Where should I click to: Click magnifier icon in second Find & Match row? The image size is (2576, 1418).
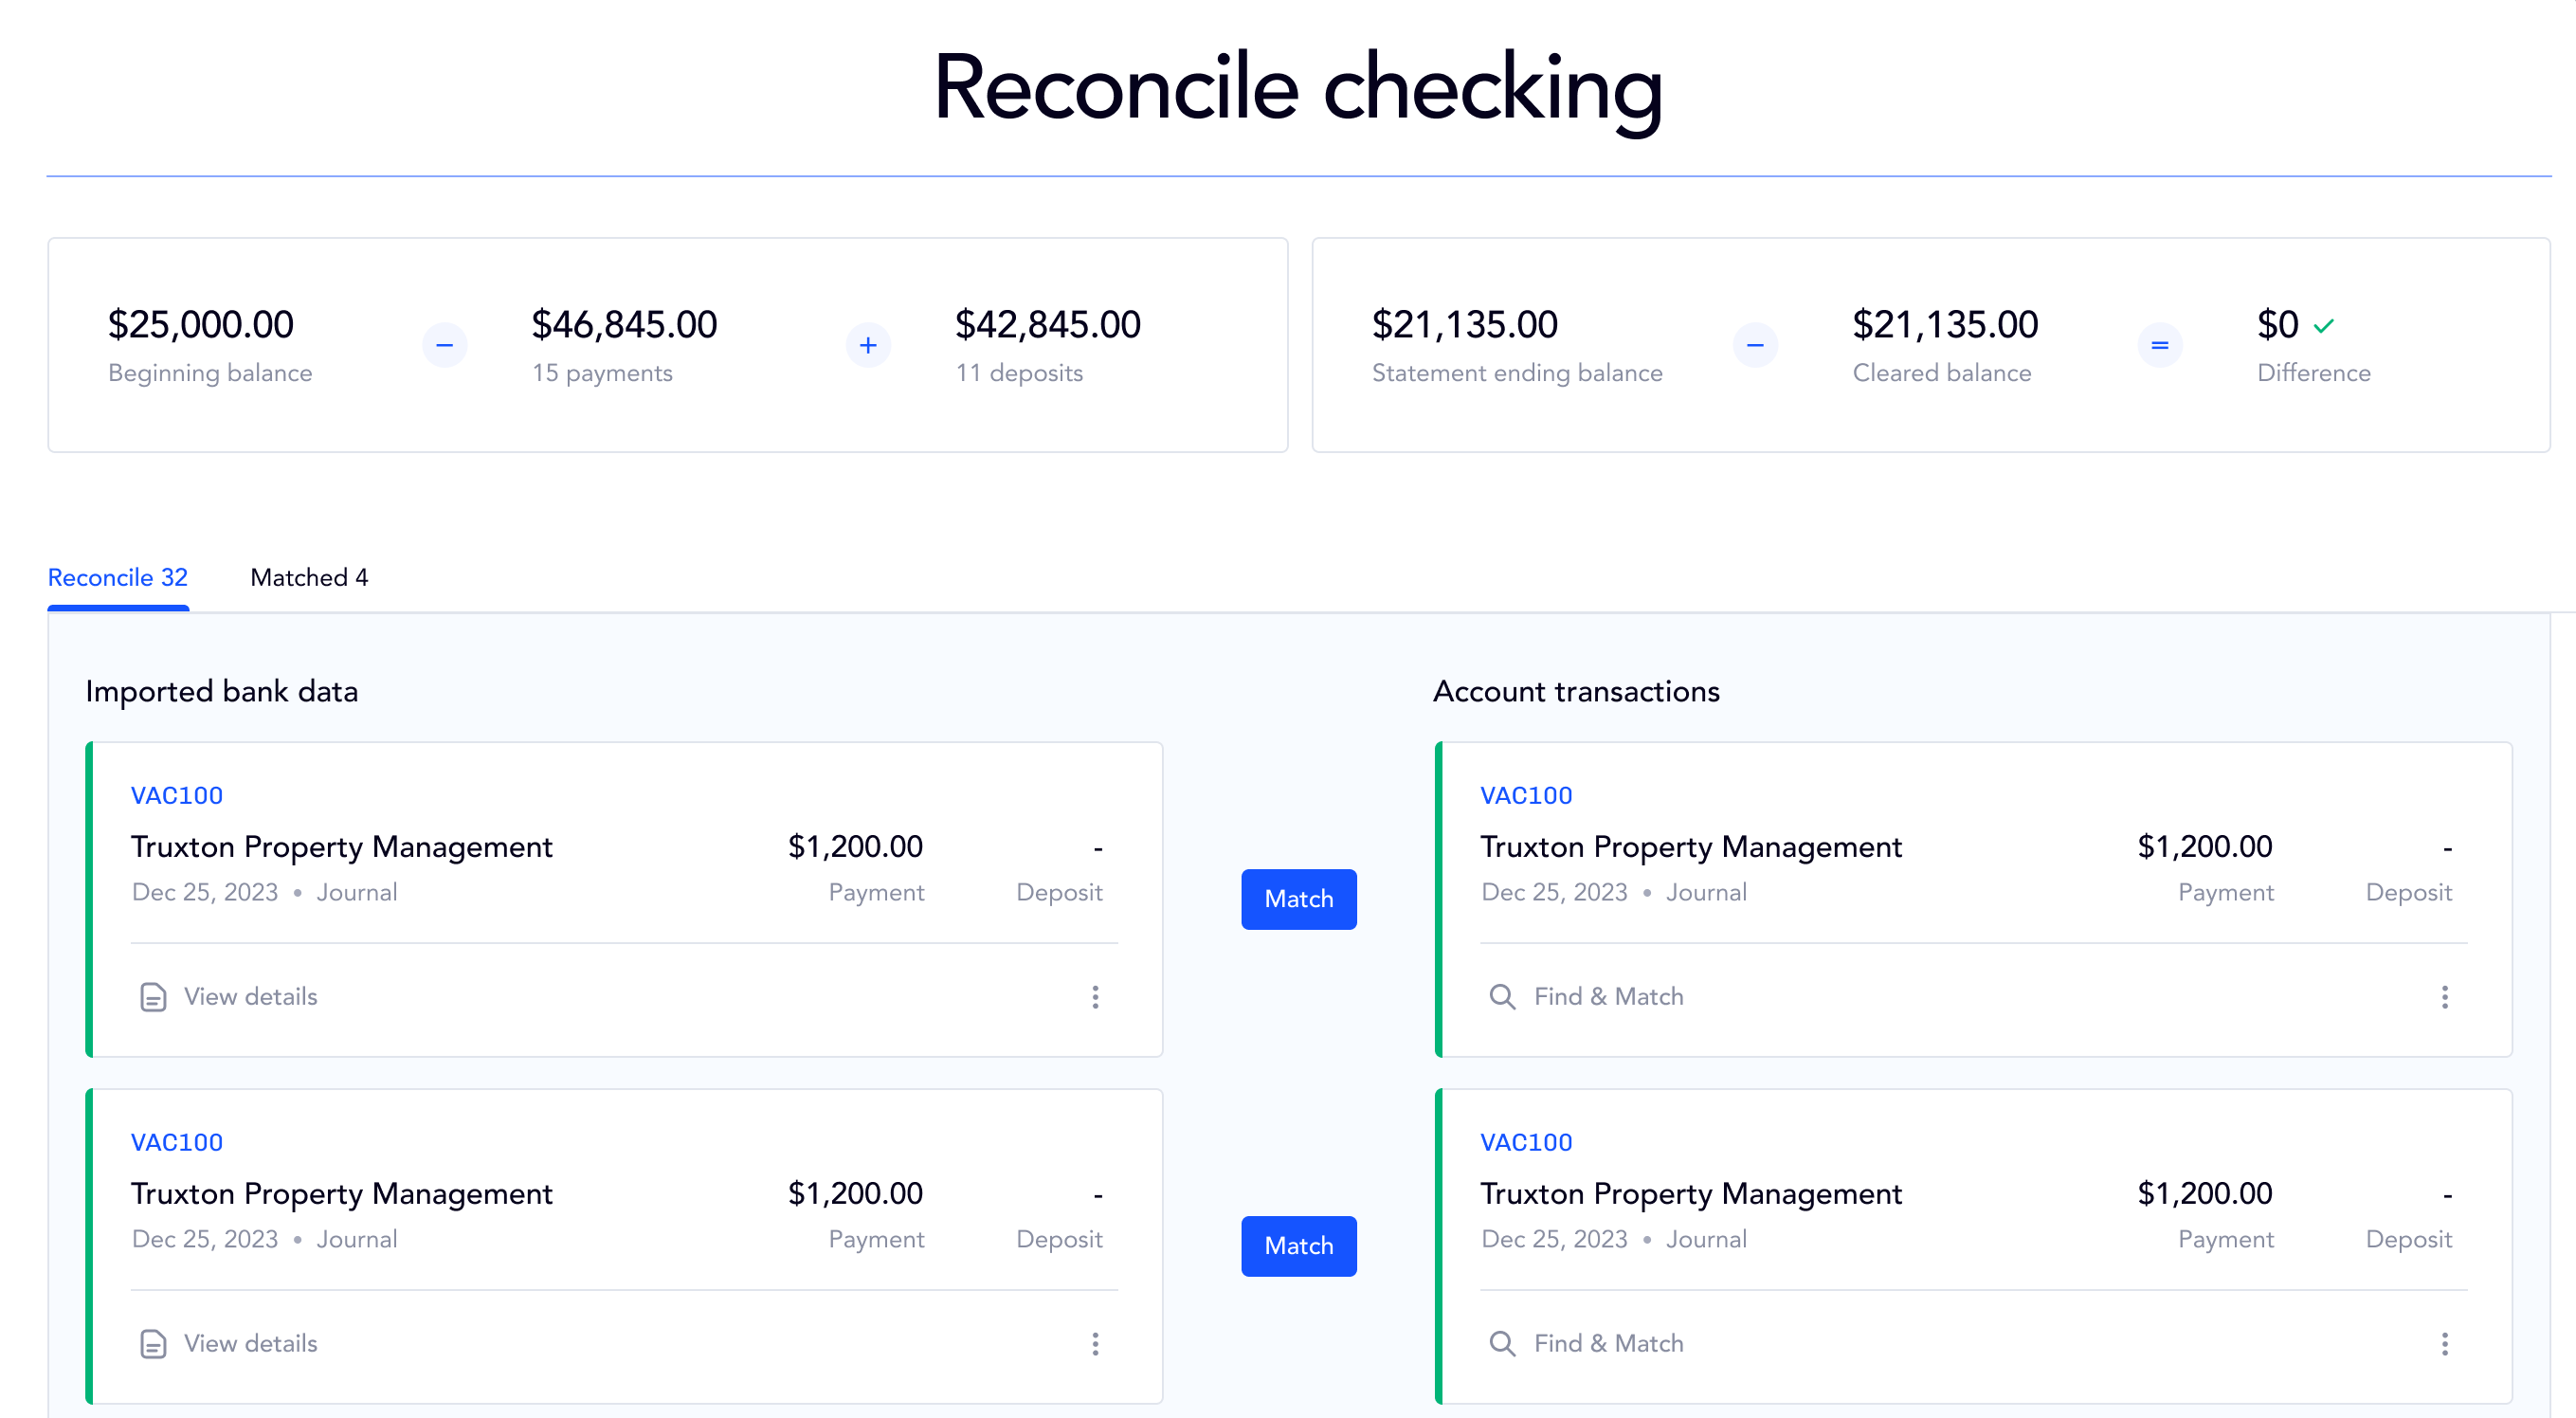coord(1502,1344)
